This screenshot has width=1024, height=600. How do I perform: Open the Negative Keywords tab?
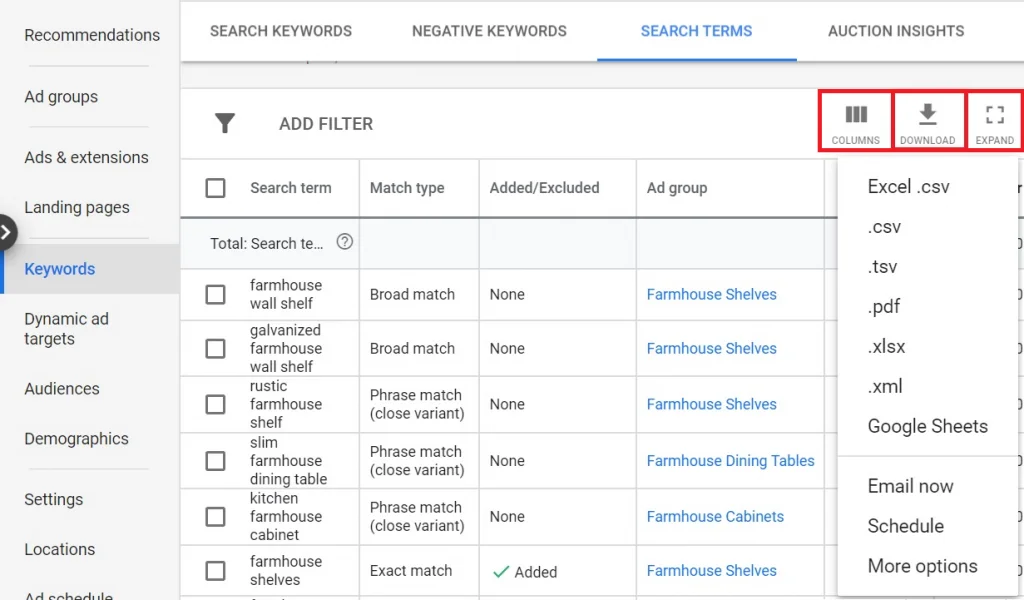pos(489,31)
